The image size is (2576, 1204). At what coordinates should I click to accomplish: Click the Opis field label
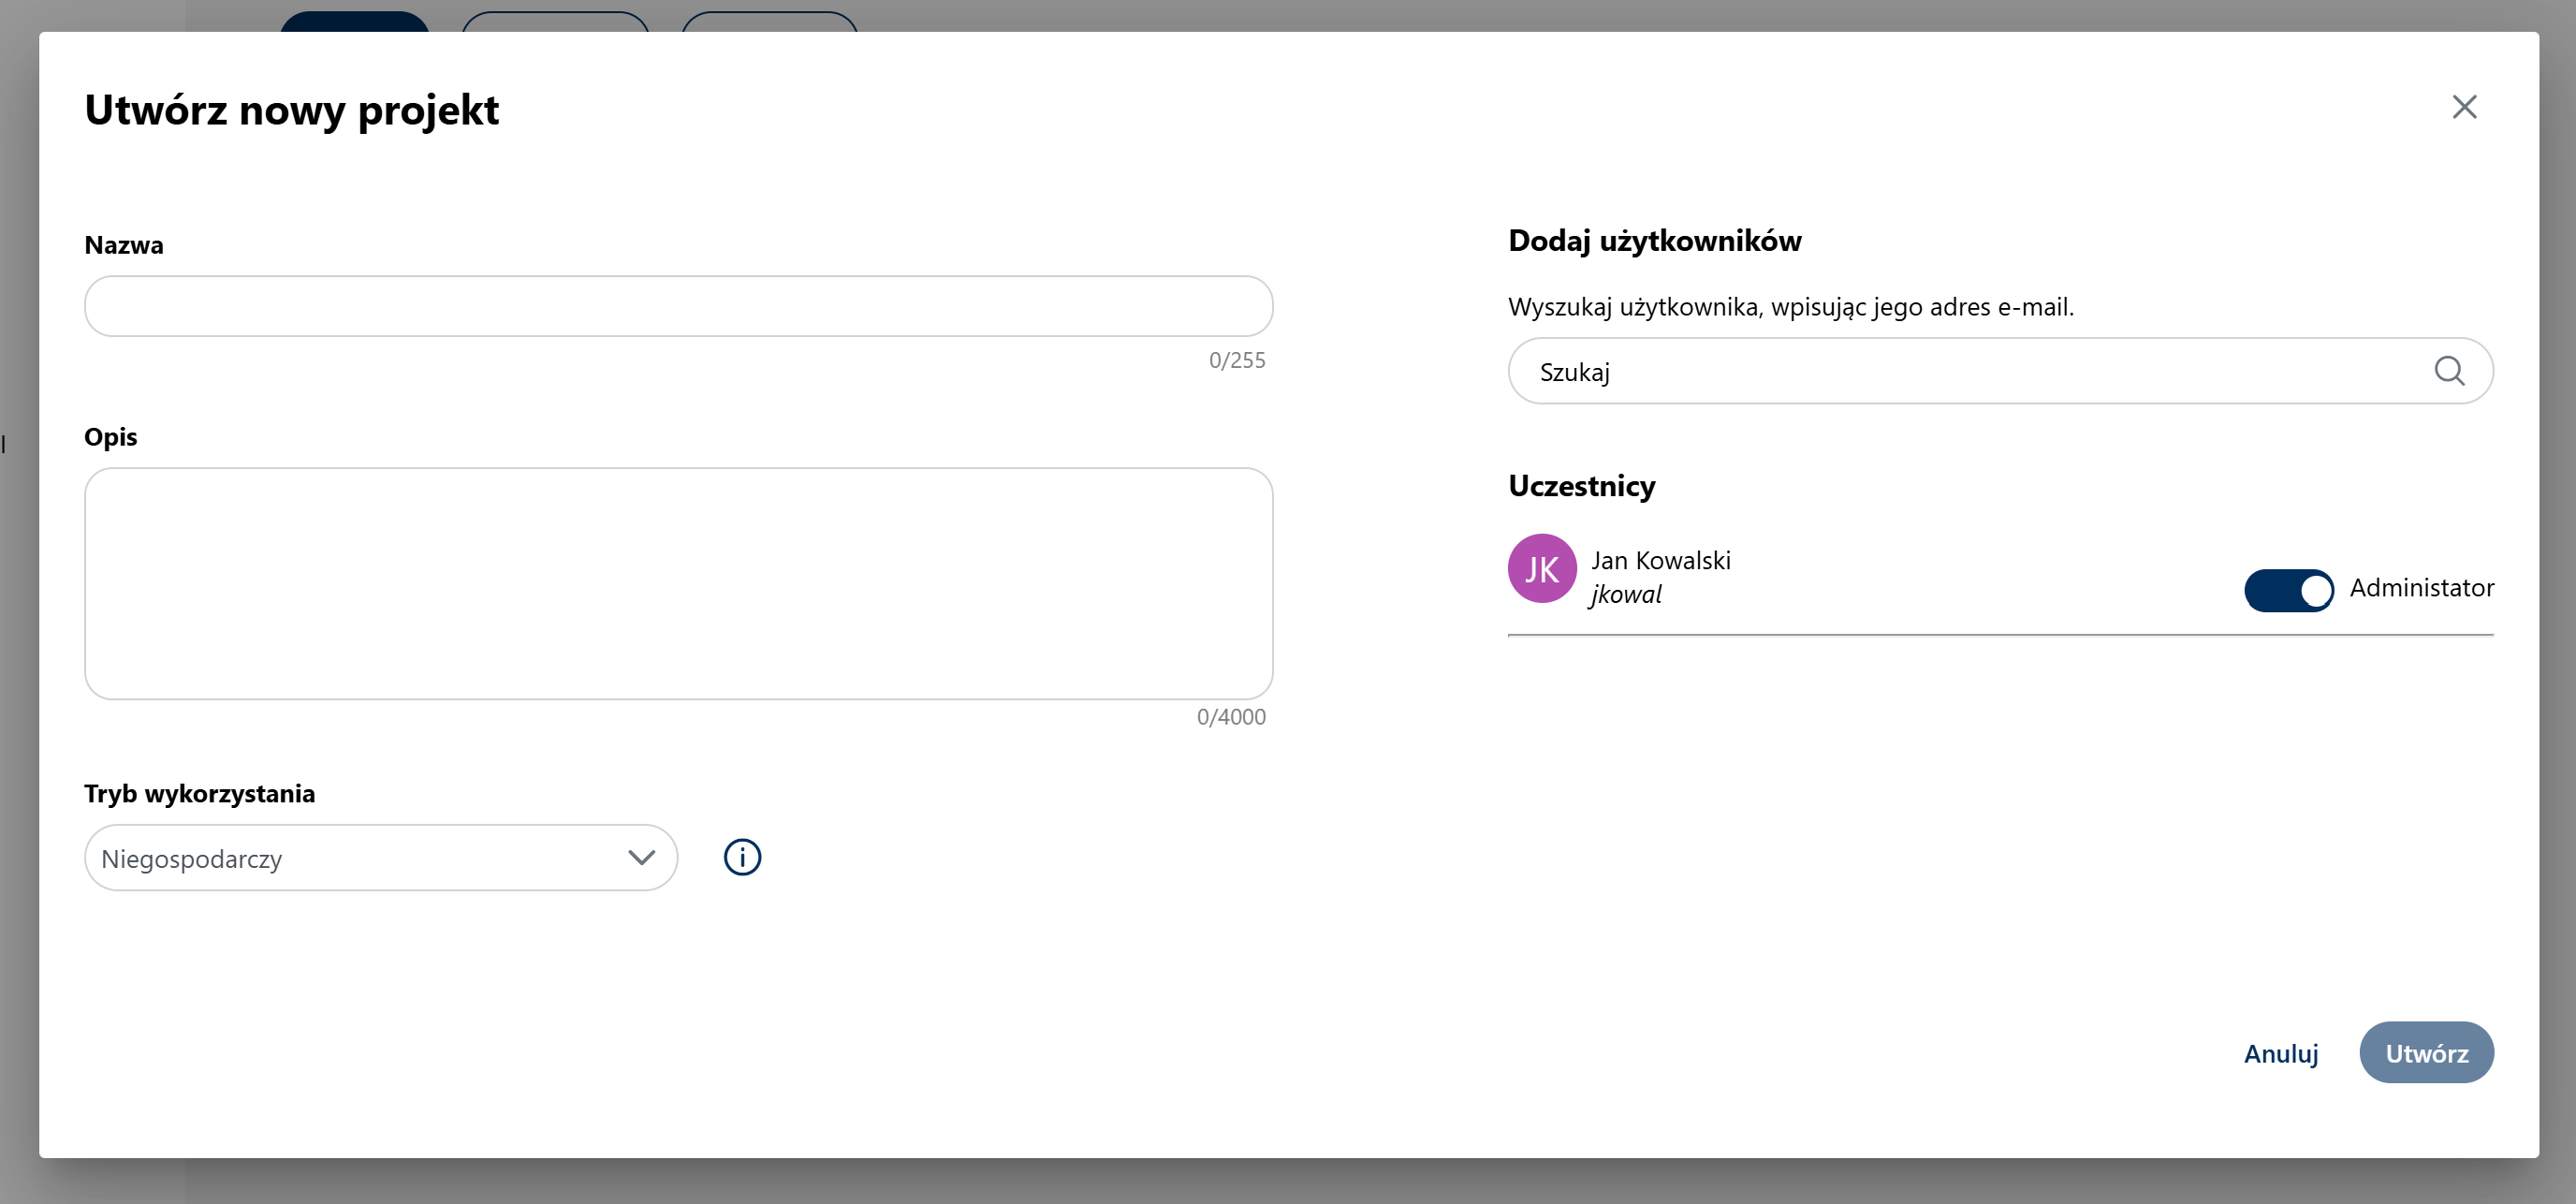(111, 437)
